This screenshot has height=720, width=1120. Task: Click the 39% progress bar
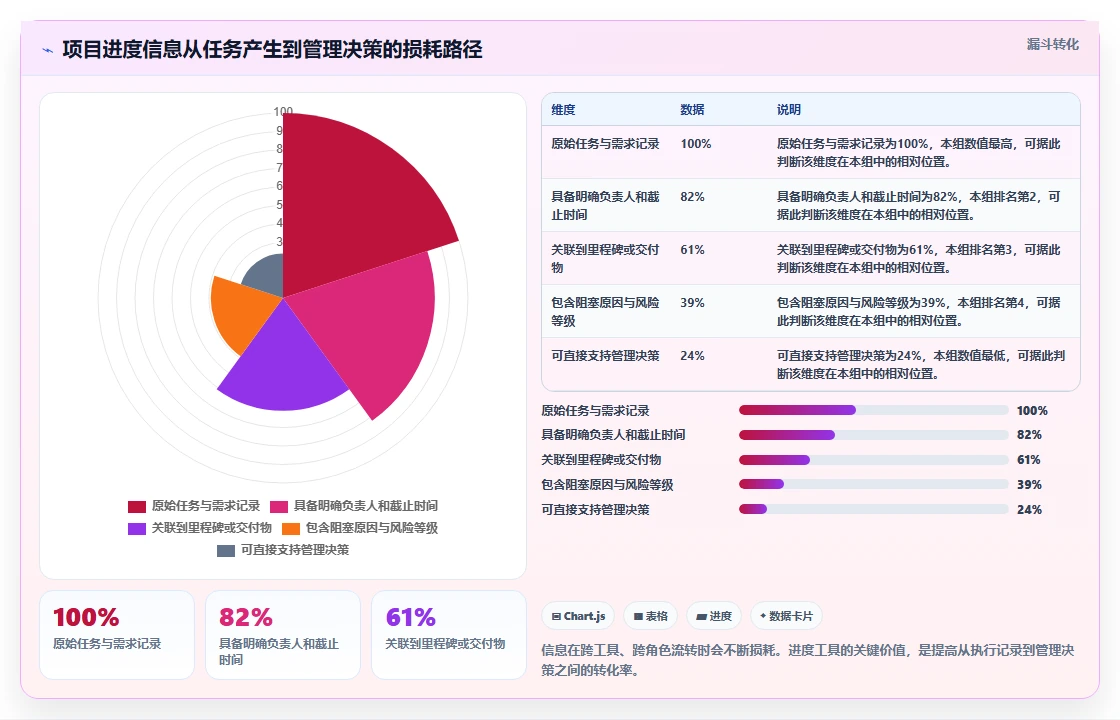click(x=874, y=484)
